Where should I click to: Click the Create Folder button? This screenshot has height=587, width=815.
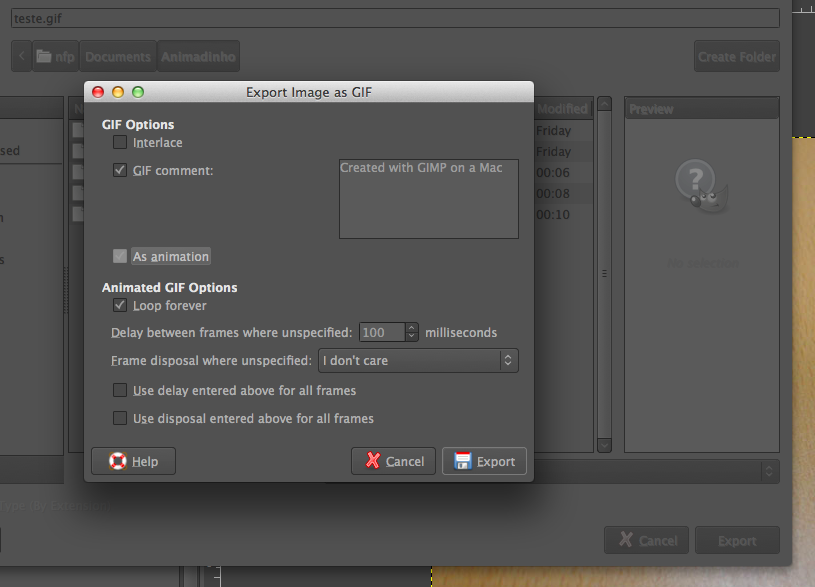point(736,57)
